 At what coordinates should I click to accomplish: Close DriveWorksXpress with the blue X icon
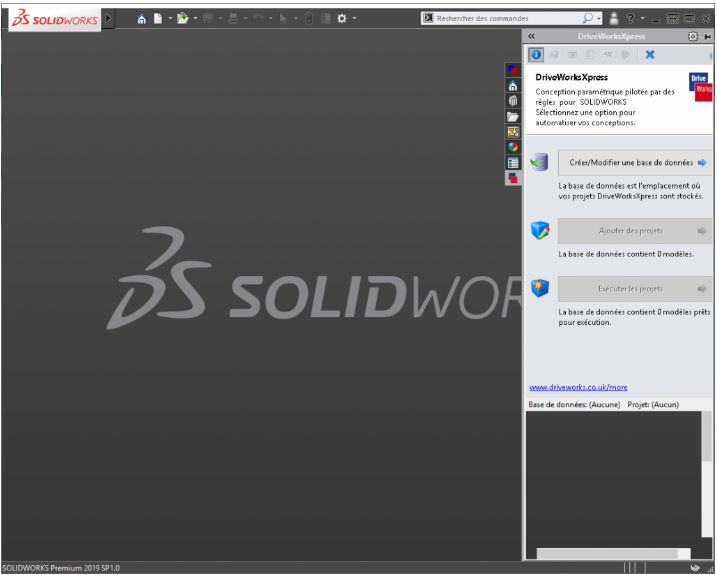649,55
